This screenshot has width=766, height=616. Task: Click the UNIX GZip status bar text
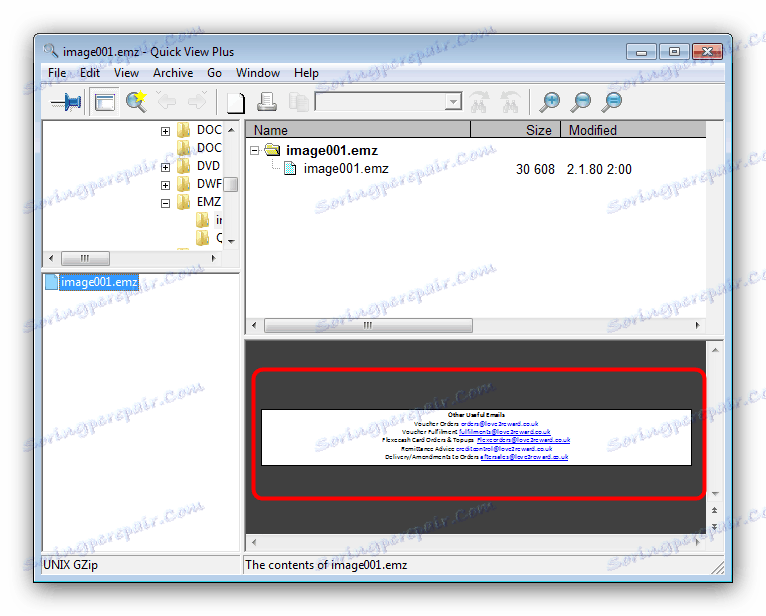coord(70,565)
